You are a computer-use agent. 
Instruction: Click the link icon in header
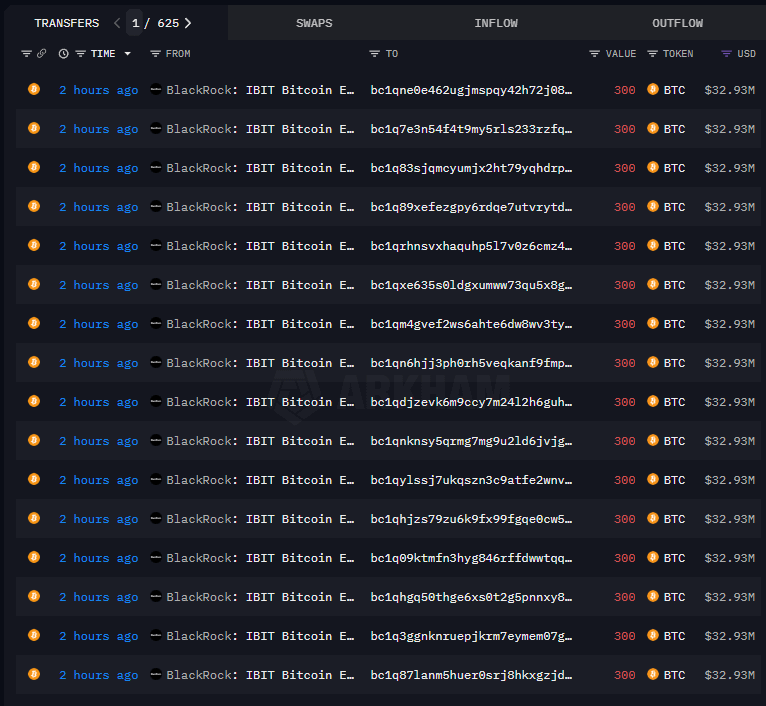click(x=42, y=53)
